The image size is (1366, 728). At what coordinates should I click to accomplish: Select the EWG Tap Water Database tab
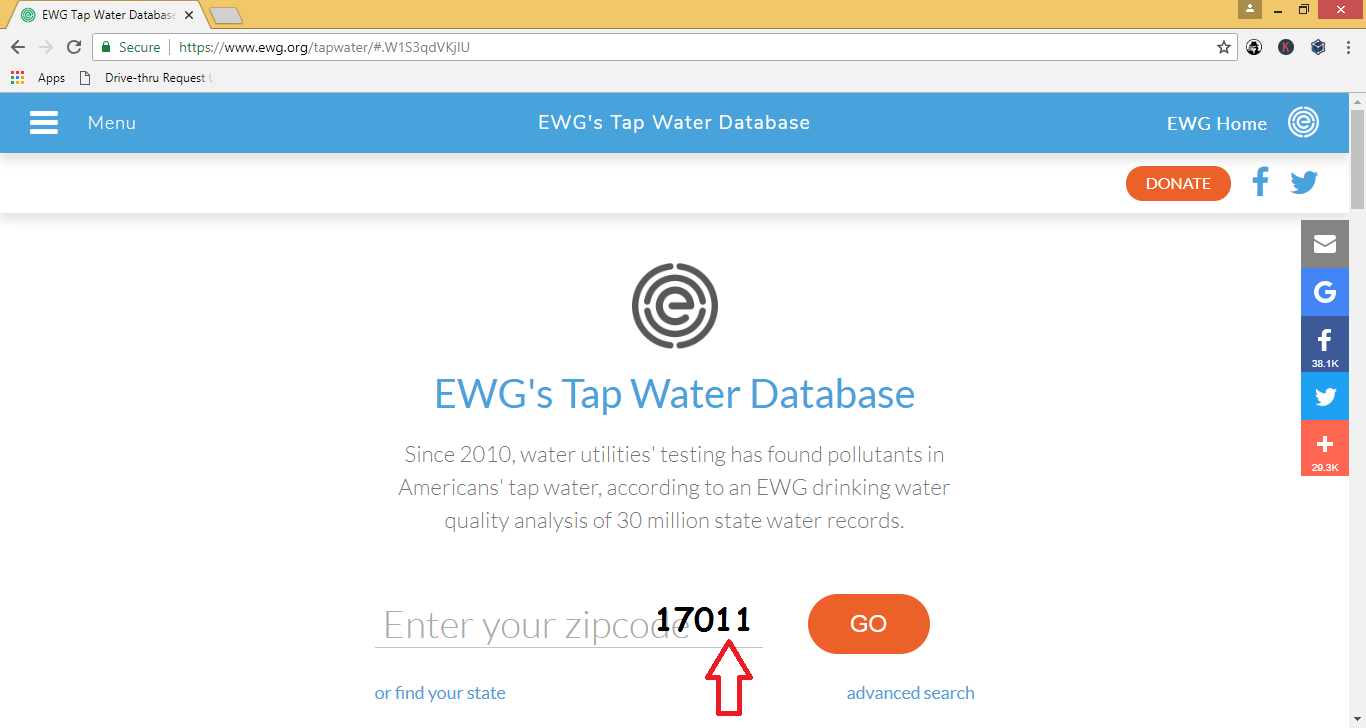click(x=102, y=15)
